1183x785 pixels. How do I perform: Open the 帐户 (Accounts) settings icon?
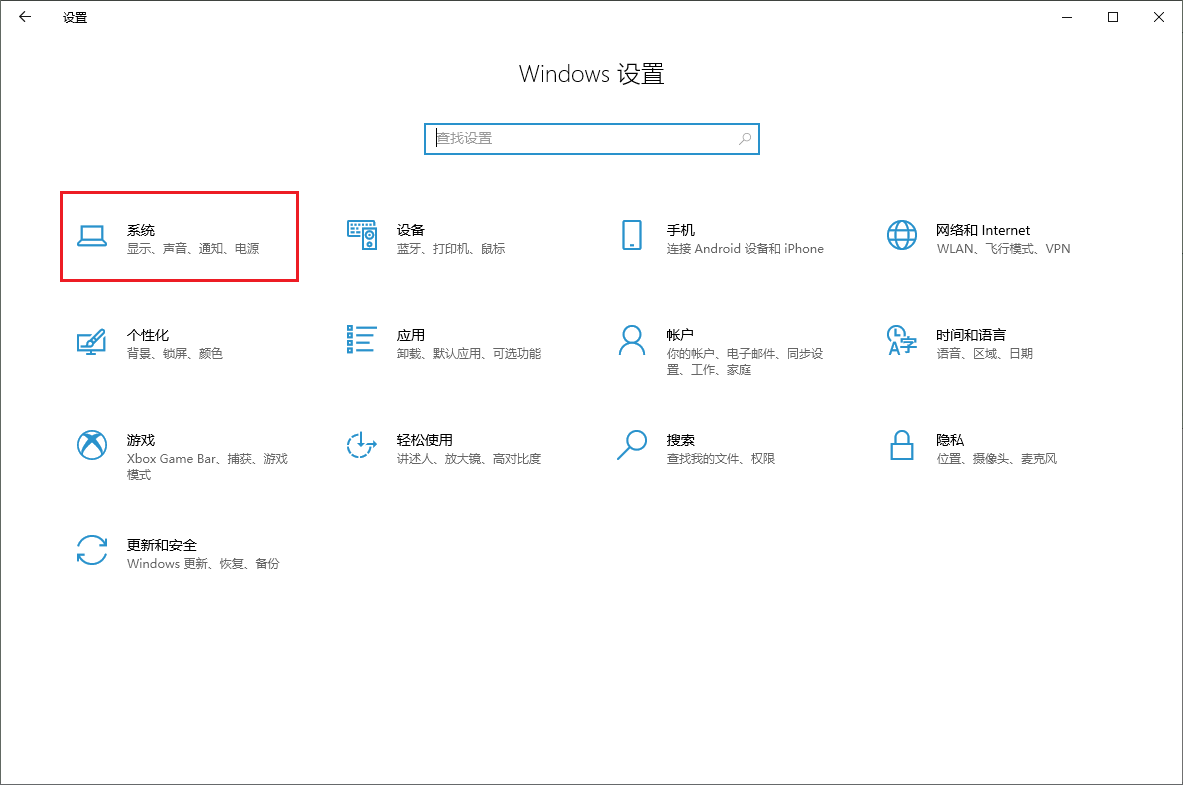[631, 341]
